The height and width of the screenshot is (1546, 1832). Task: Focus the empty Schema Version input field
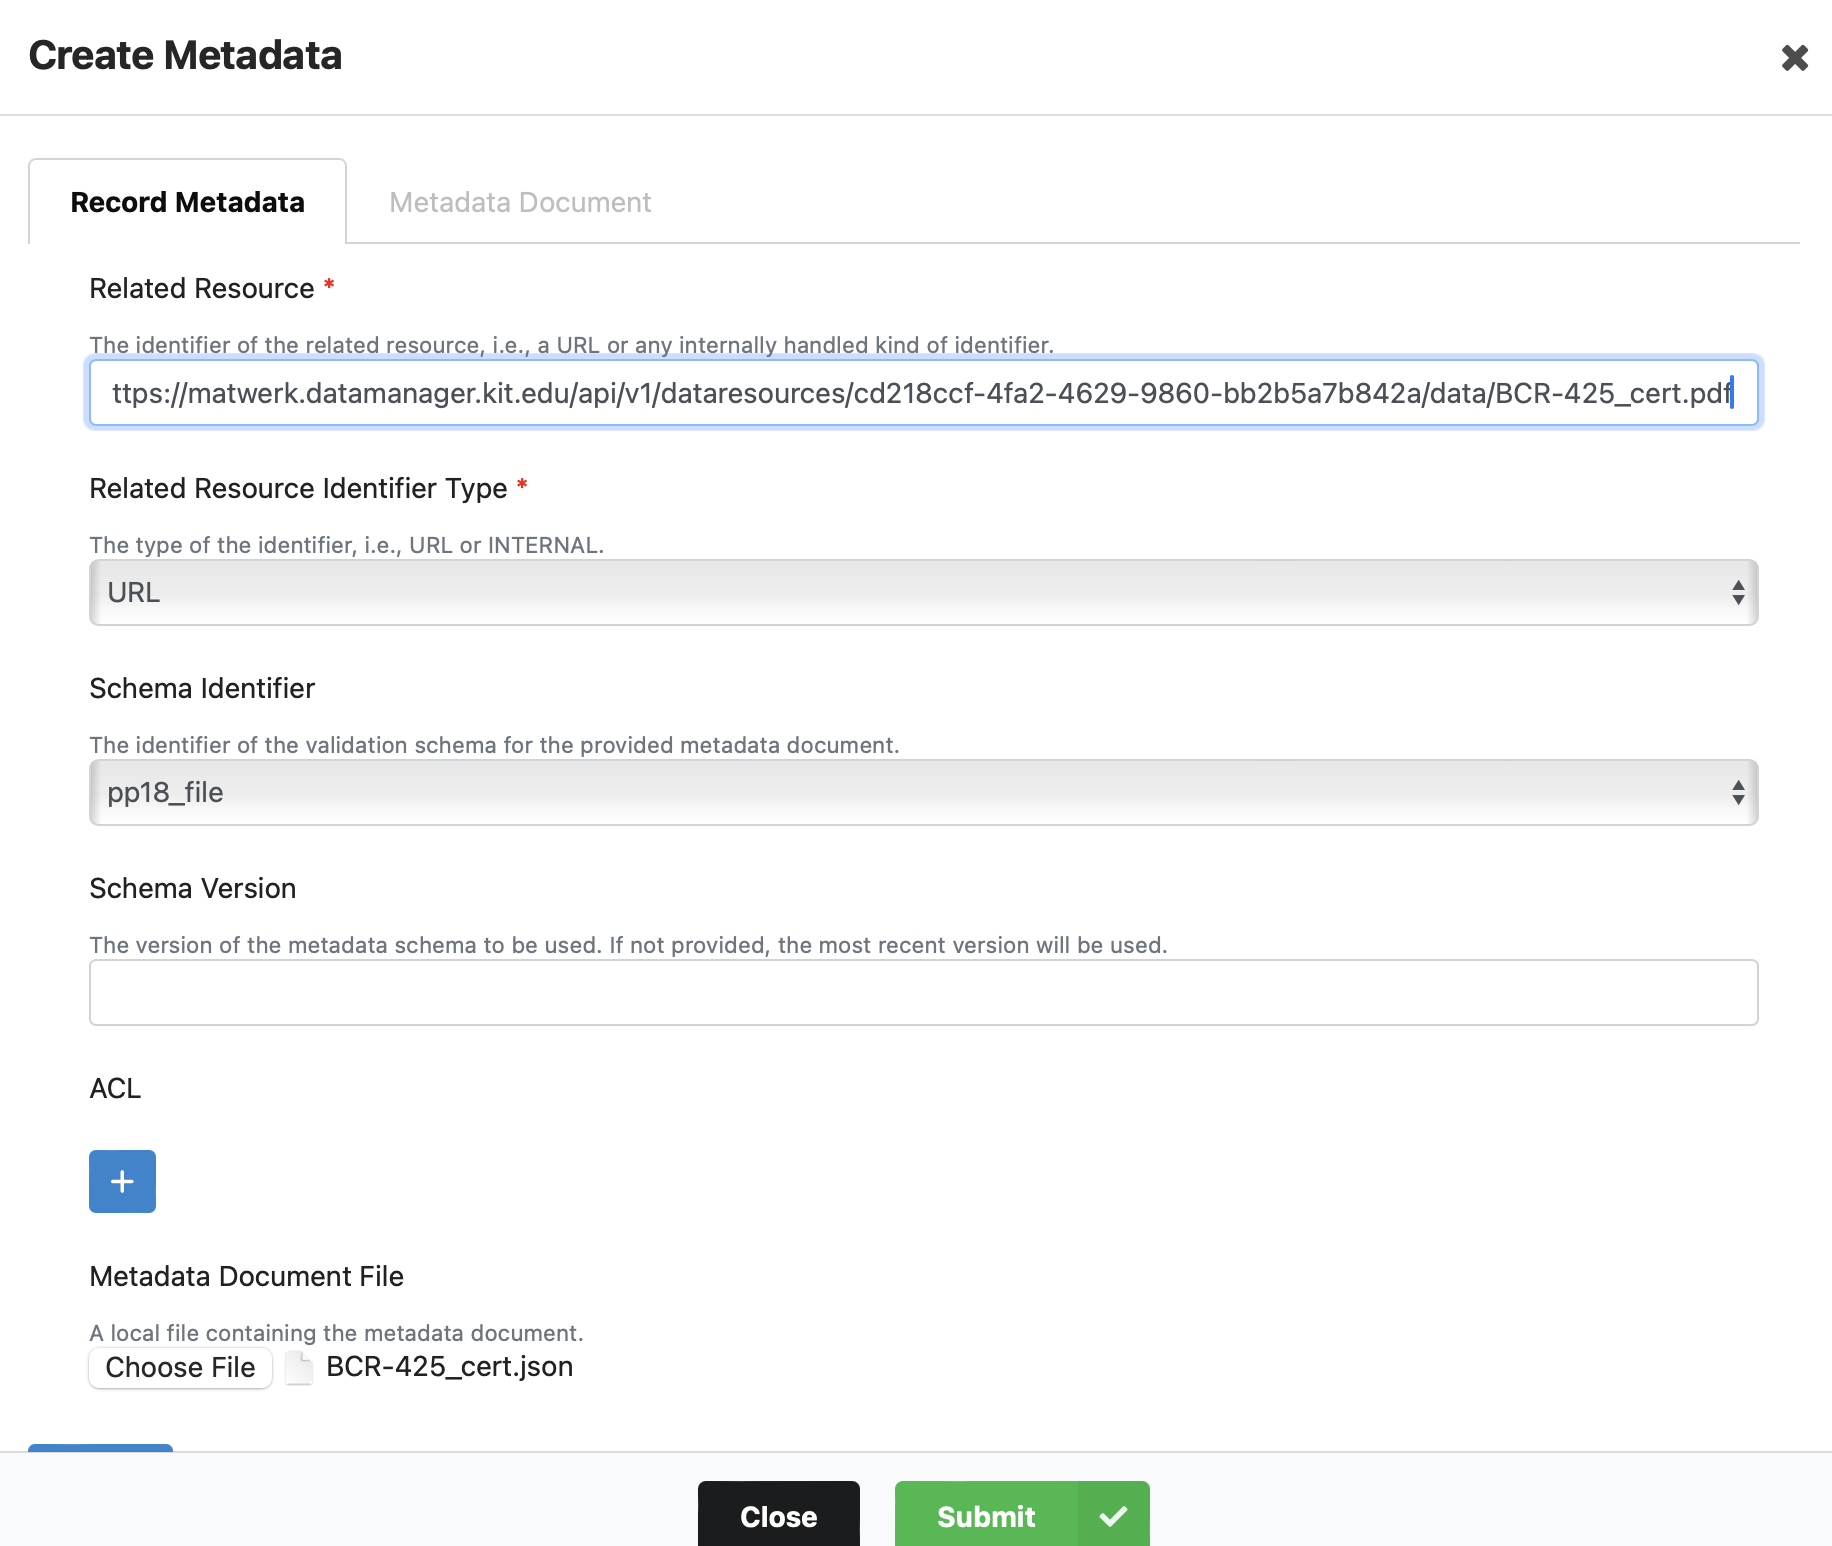(x=923, y=993)
